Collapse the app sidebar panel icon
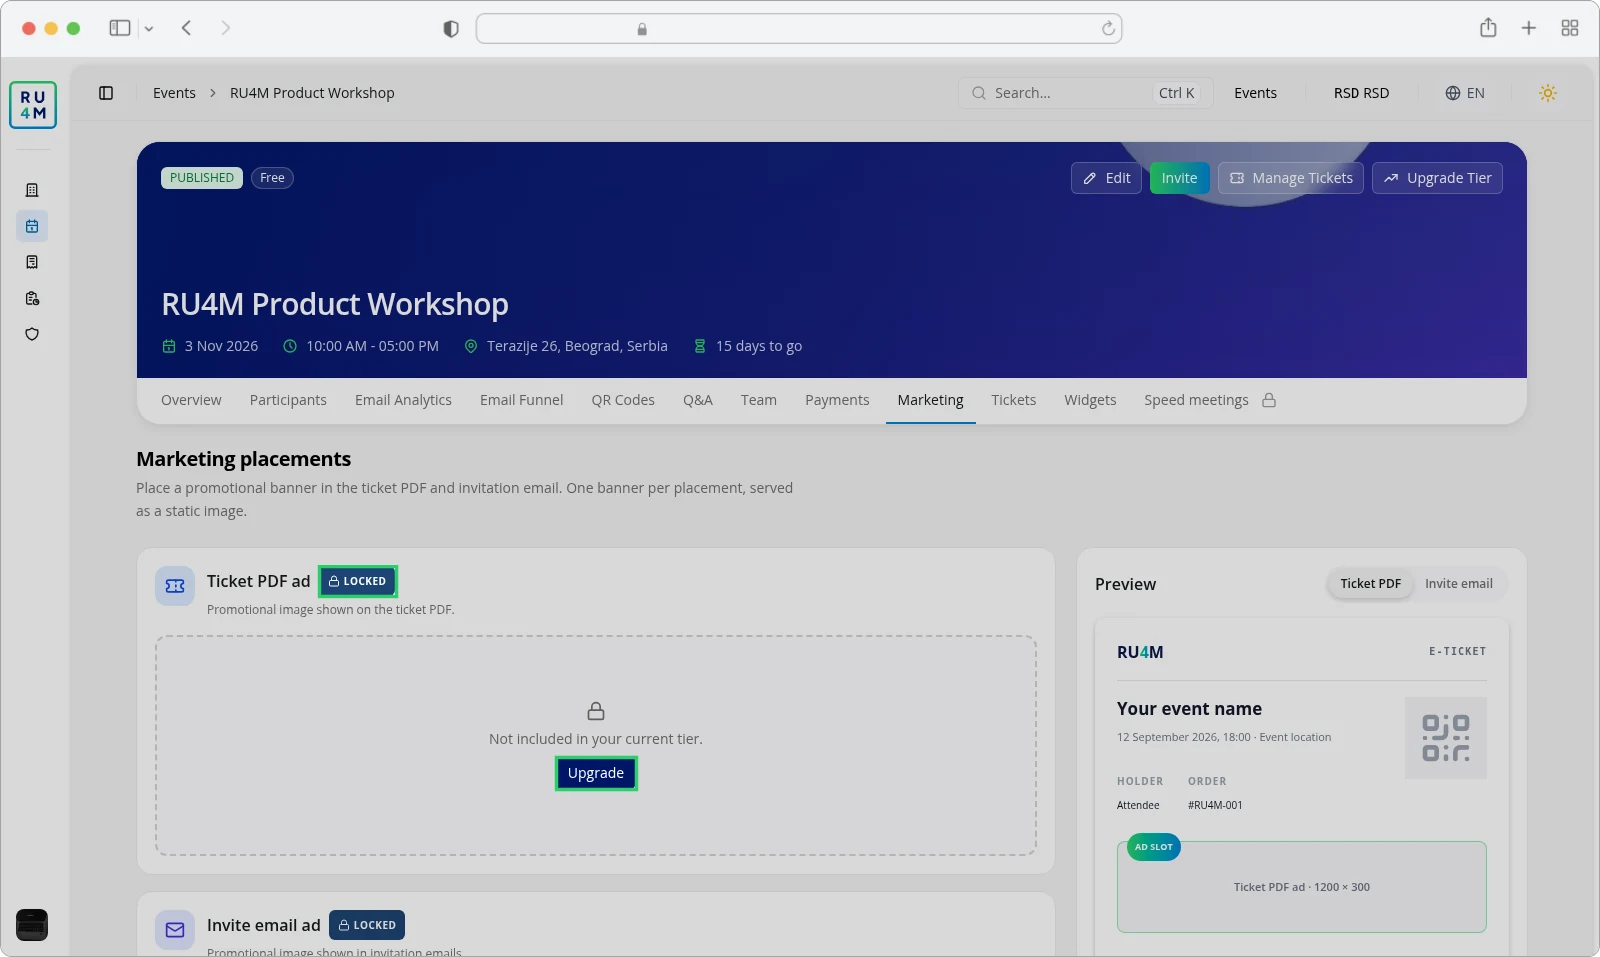 pos(106,93)
